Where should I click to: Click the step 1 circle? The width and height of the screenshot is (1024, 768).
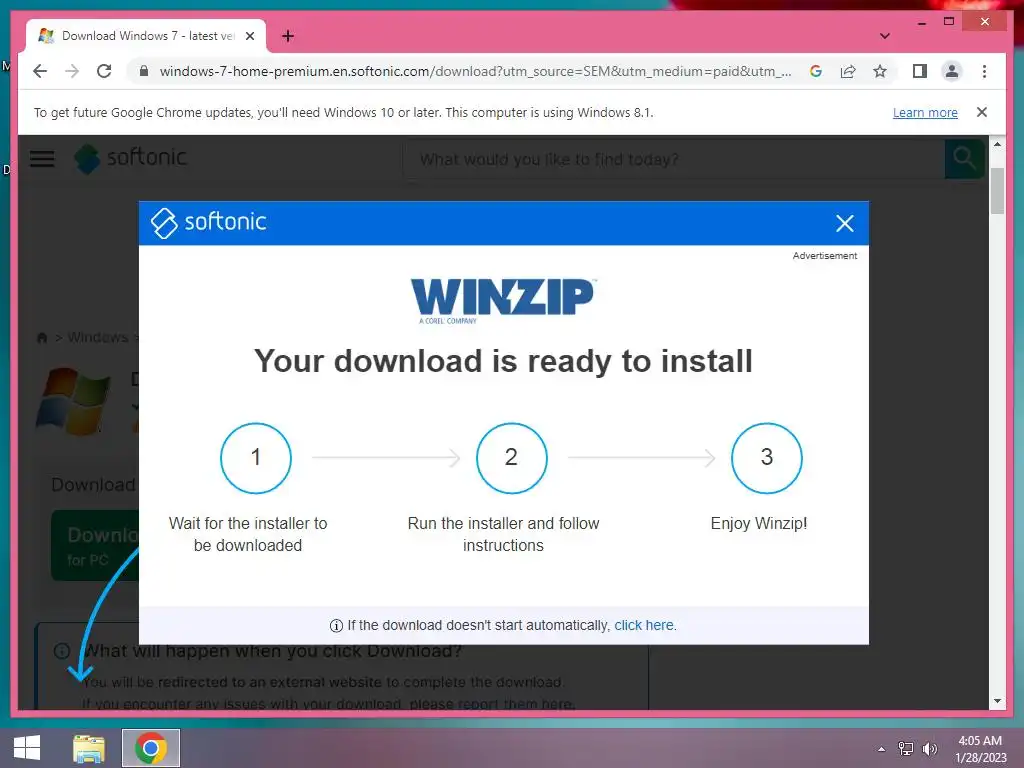click(x=256, y=458)
